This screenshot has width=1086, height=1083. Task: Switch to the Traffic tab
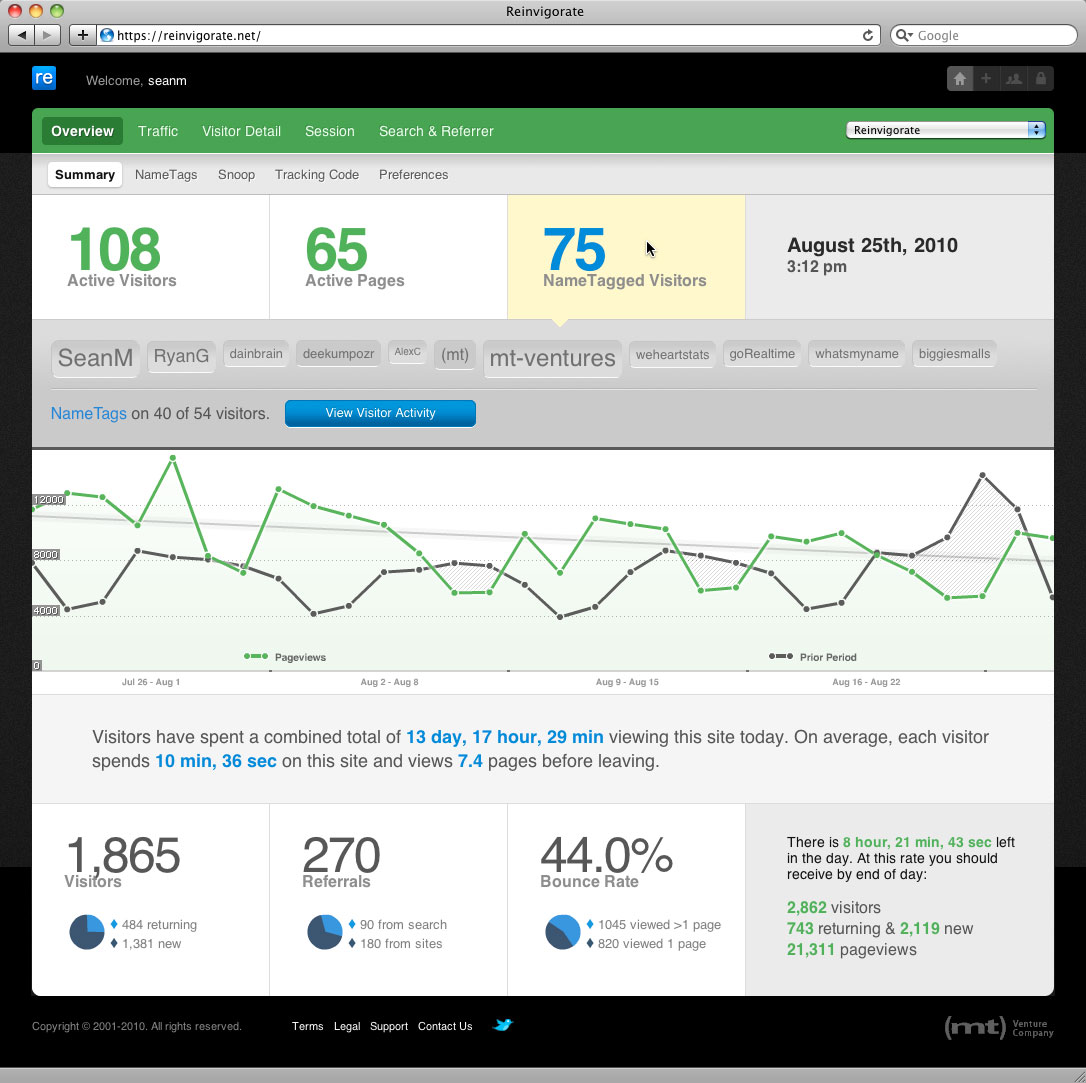[x=158, y=131]
